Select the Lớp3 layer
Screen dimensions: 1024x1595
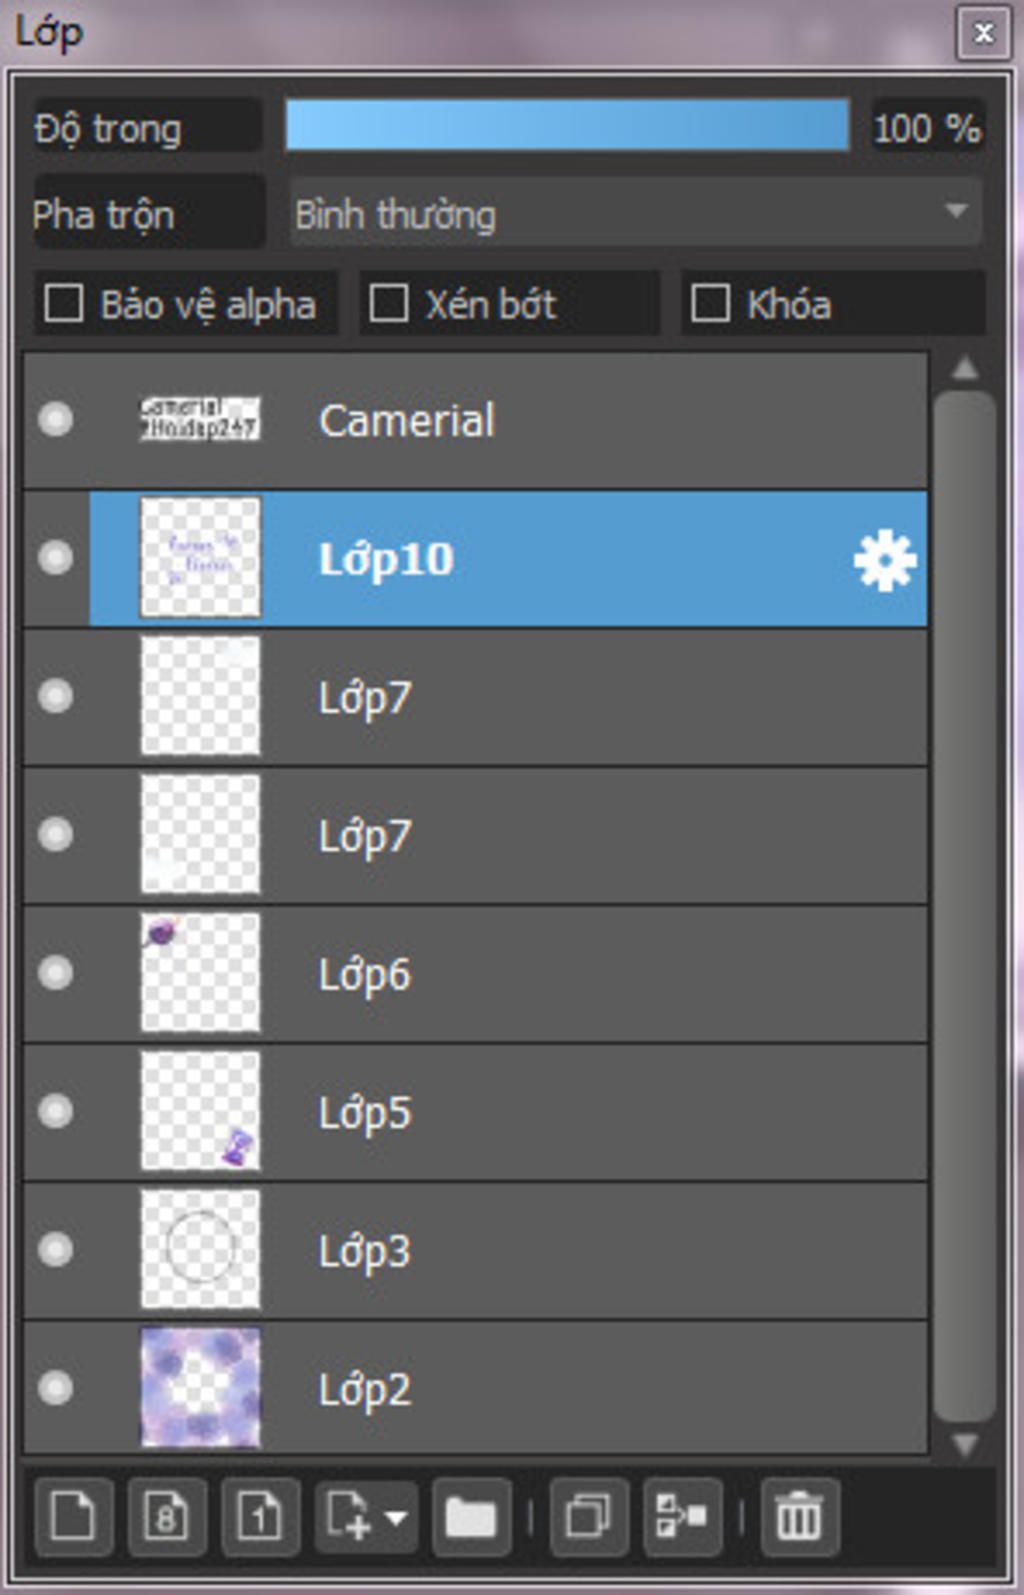point(475,1250)
